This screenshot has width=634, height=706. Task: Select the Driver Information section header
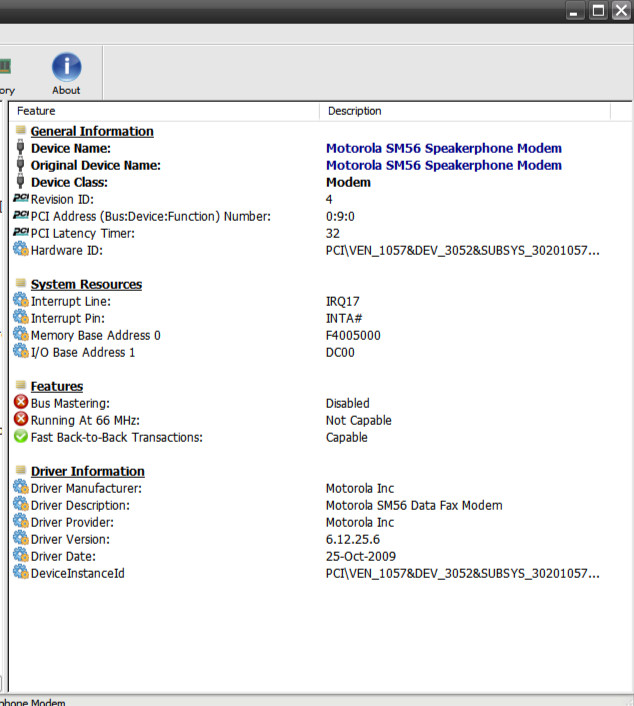(88, 471)
